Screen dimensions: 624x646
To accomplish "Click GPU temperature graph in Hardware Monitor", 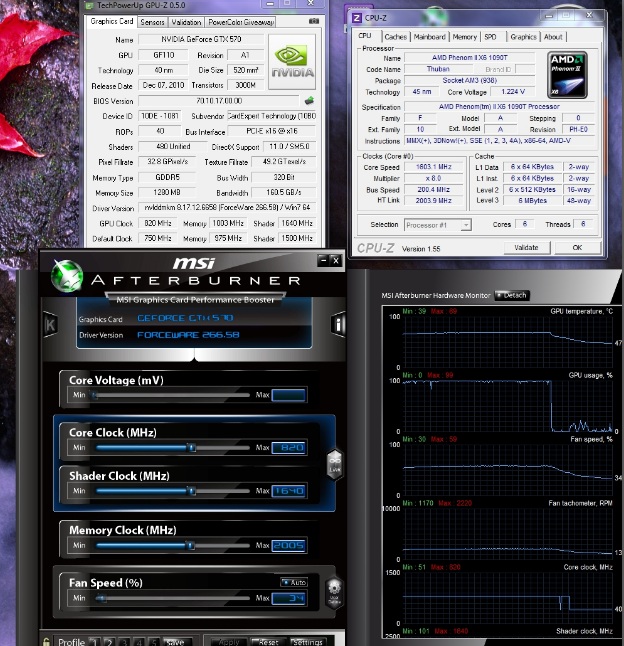I will pos(507,341).
